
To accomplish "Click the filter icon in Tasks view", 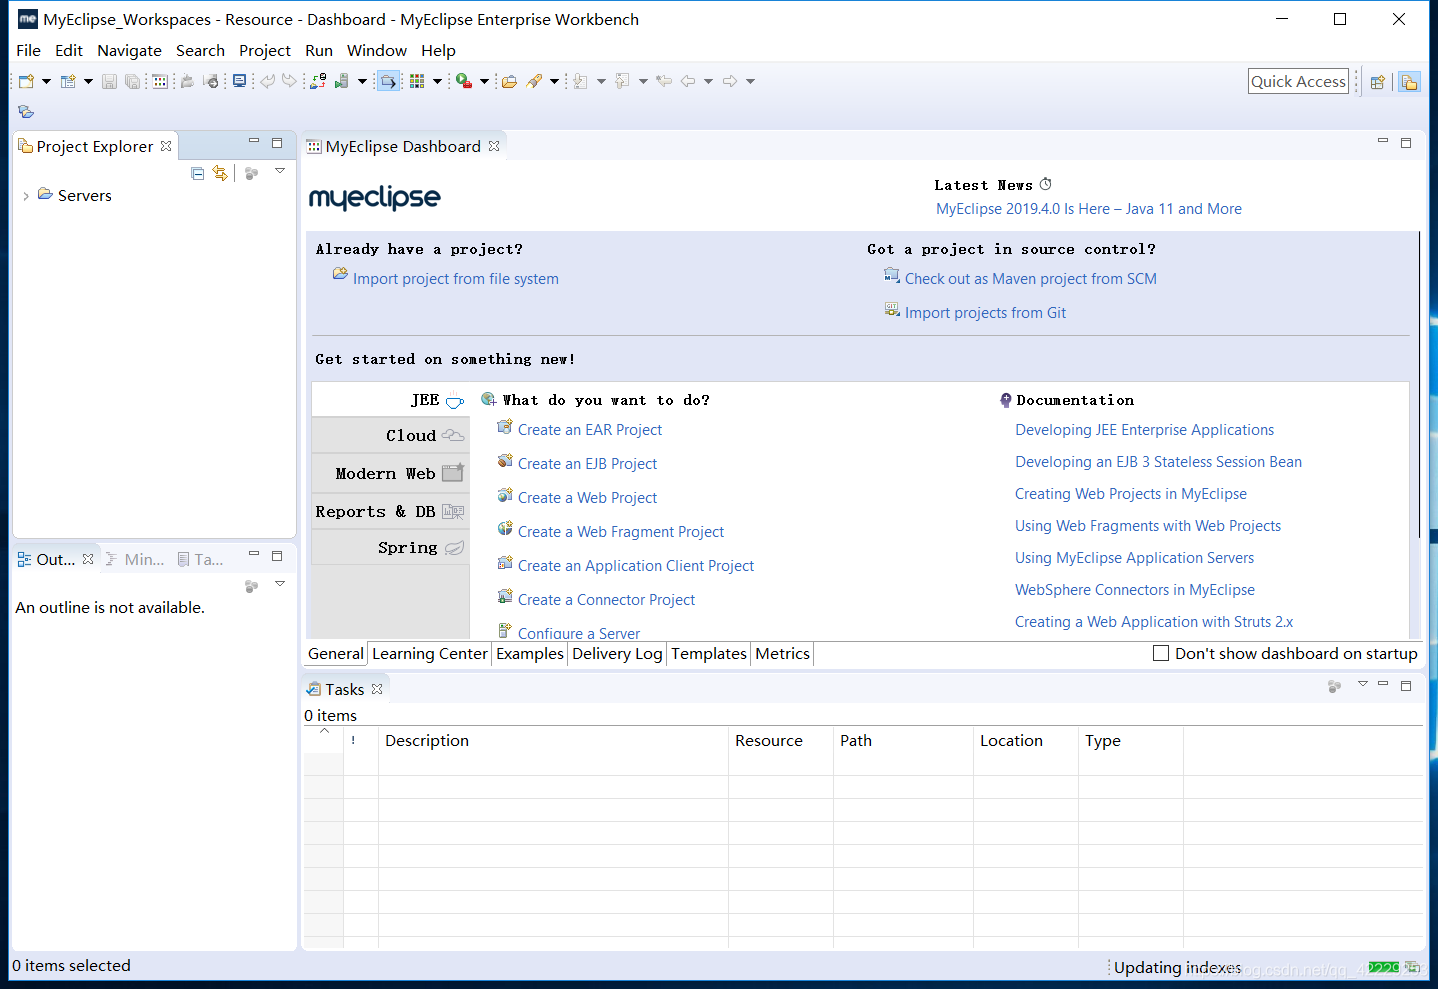I will tap(1334, 686).
